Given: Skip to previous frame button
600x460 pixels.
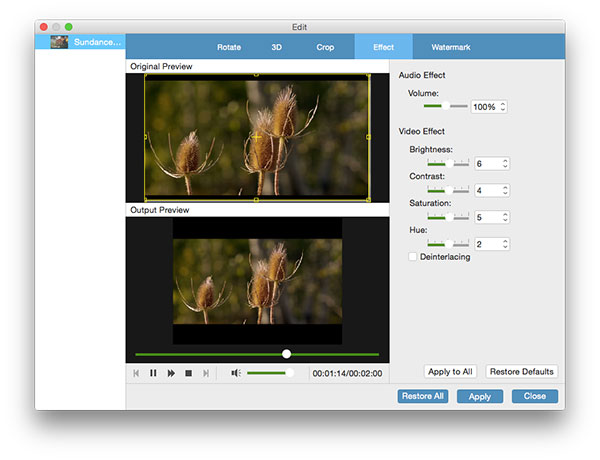Looking at the screenshot, I should coord(136,373).
